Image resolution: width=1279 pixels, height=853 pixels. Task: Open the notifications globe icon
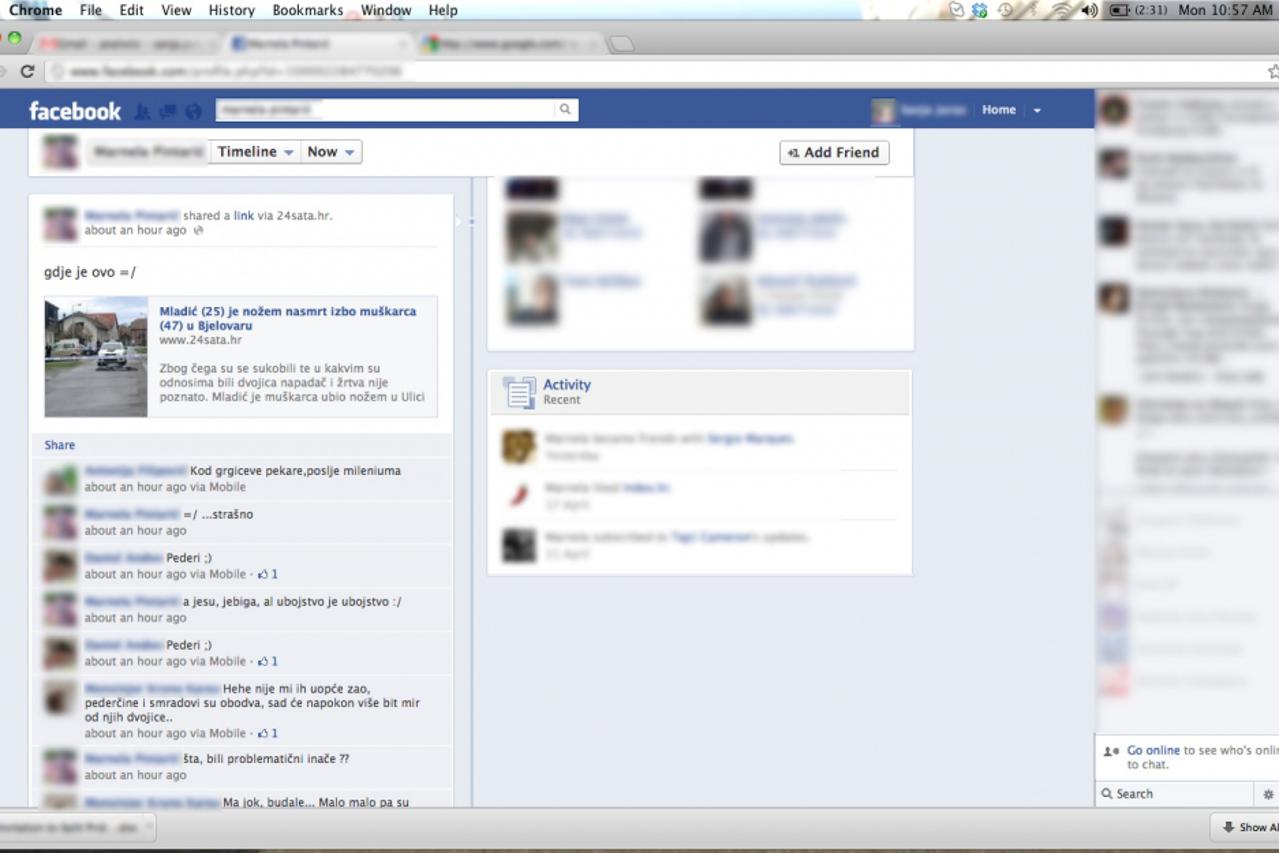pos(194,111)
